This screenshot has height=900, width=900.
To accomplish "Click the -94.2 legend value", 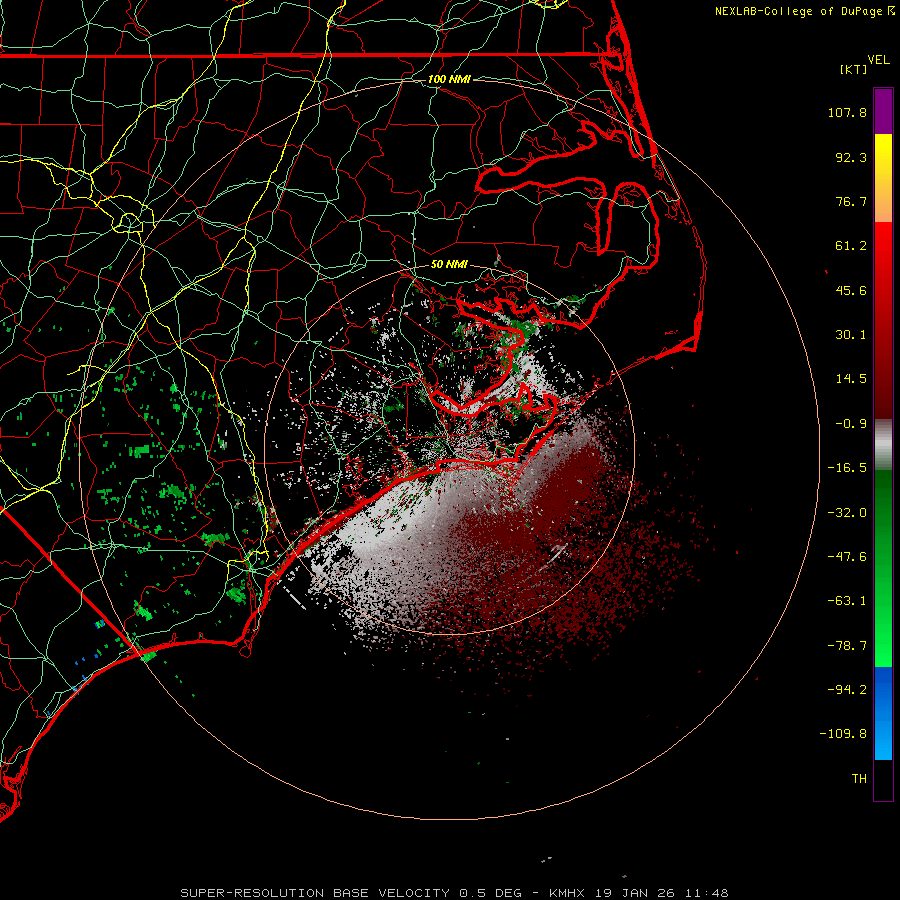I will point(847,689).
